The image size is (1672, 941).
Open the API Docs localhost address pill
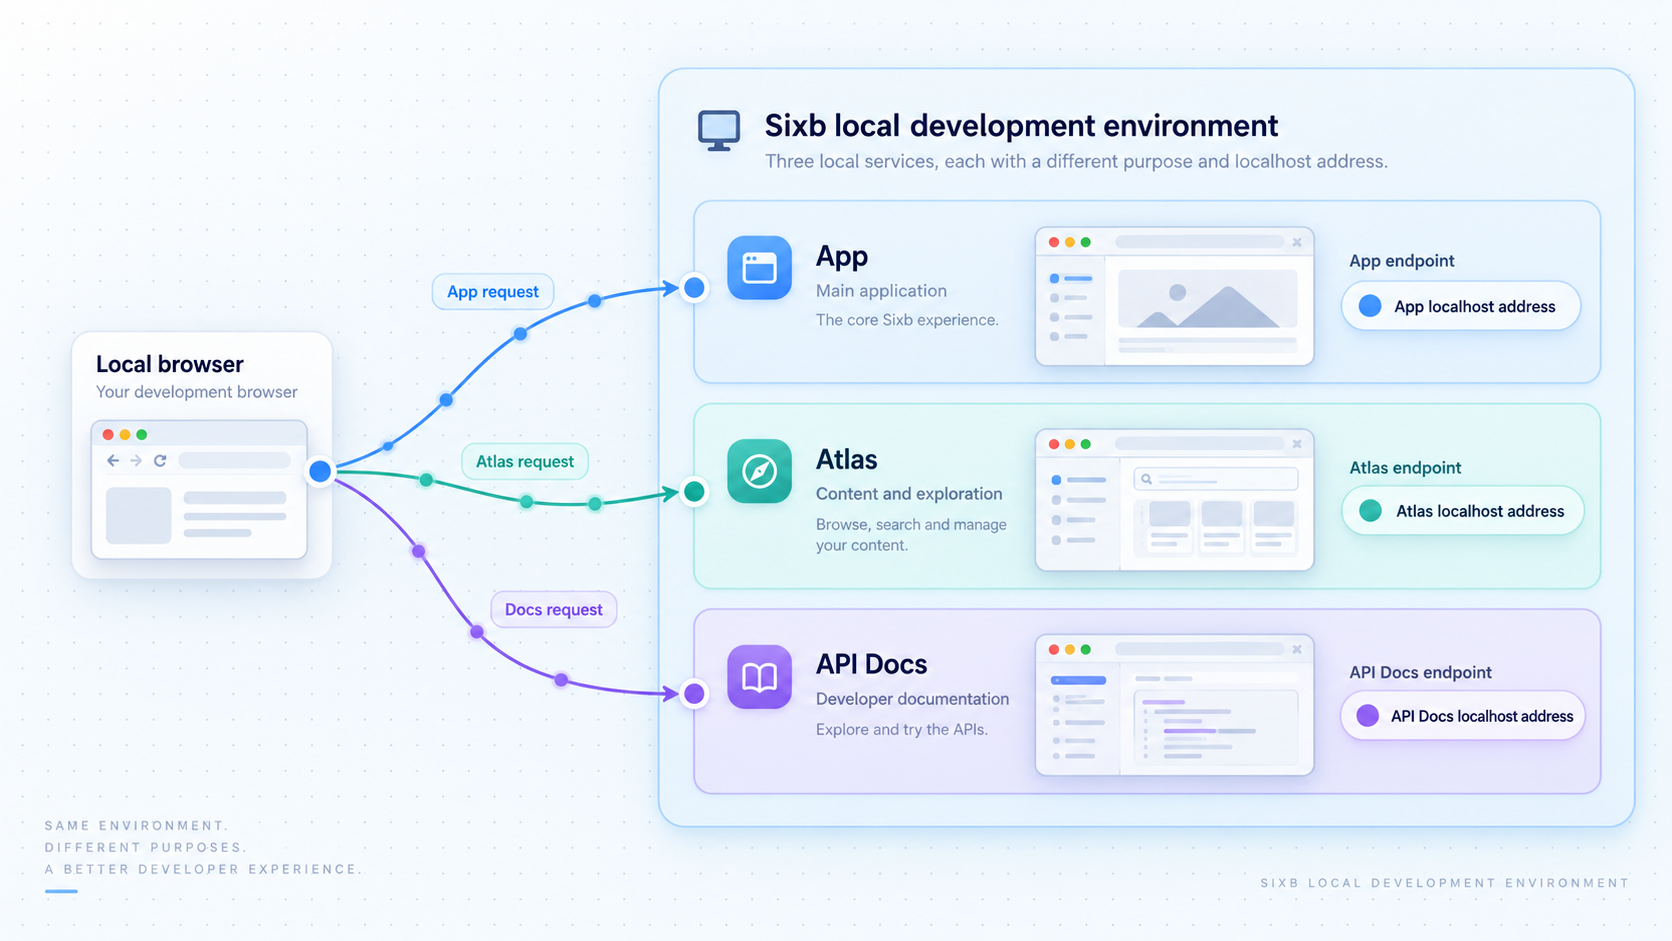[x=1463, y=716]
